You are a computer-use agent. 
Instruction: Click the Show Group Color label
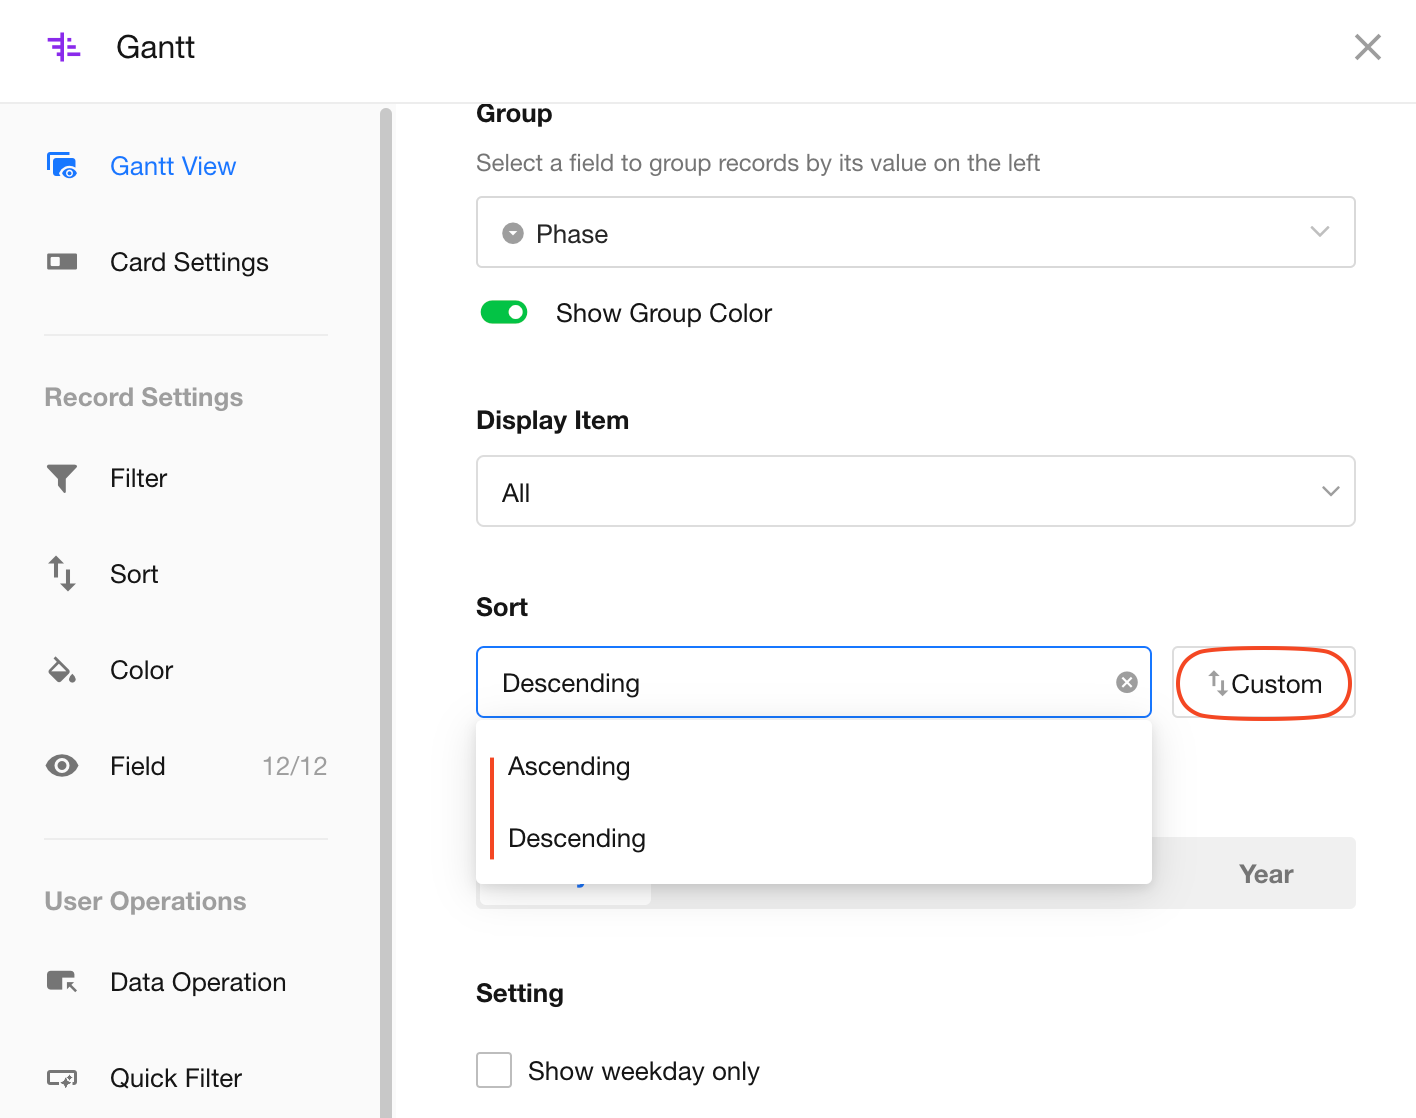664,313
